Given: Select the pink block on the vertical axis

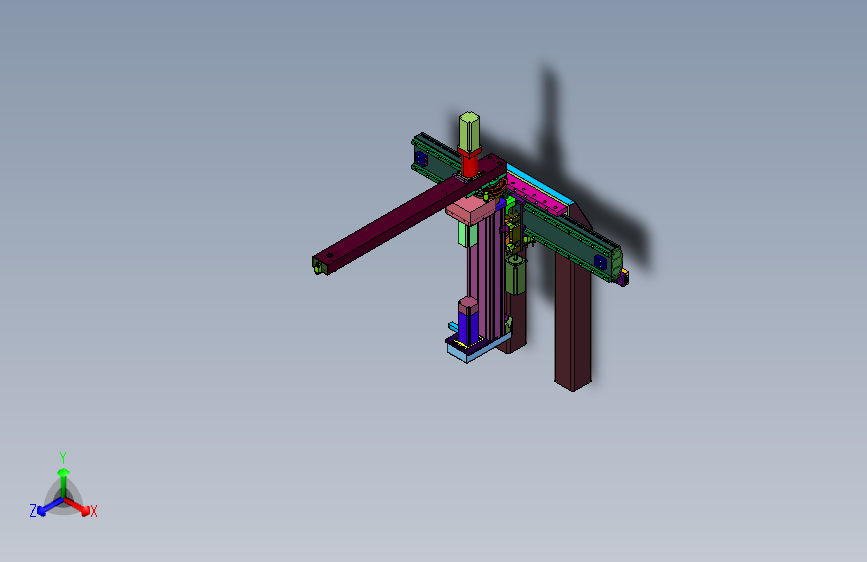Looking at the screenshot, I should click(471, 210).
